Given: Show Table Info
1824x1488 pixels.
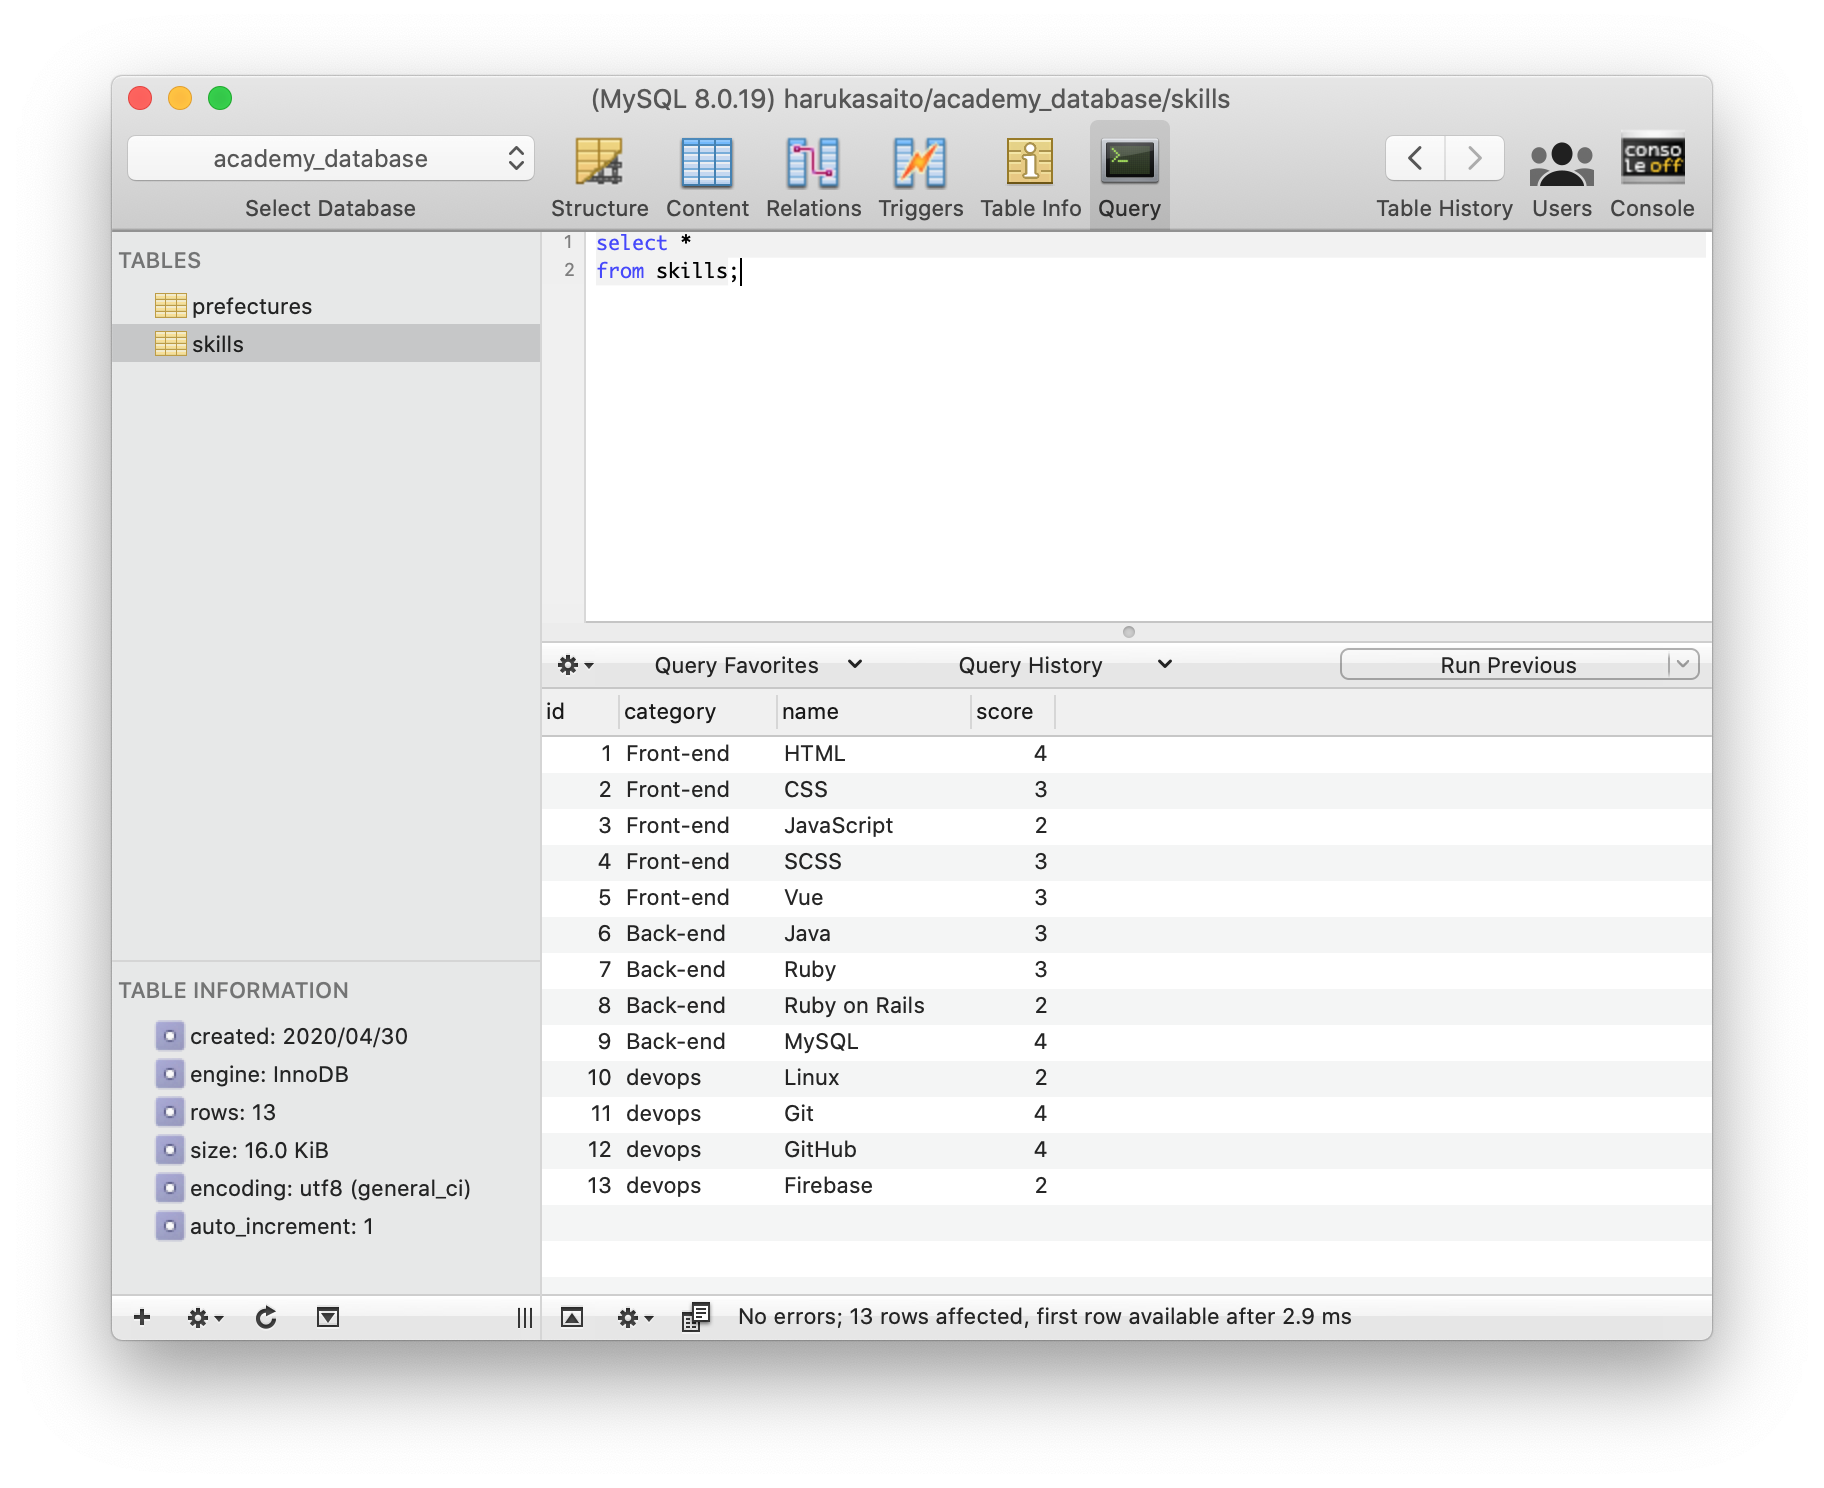Looking at the screenshot, I should tap(1029, 175).
